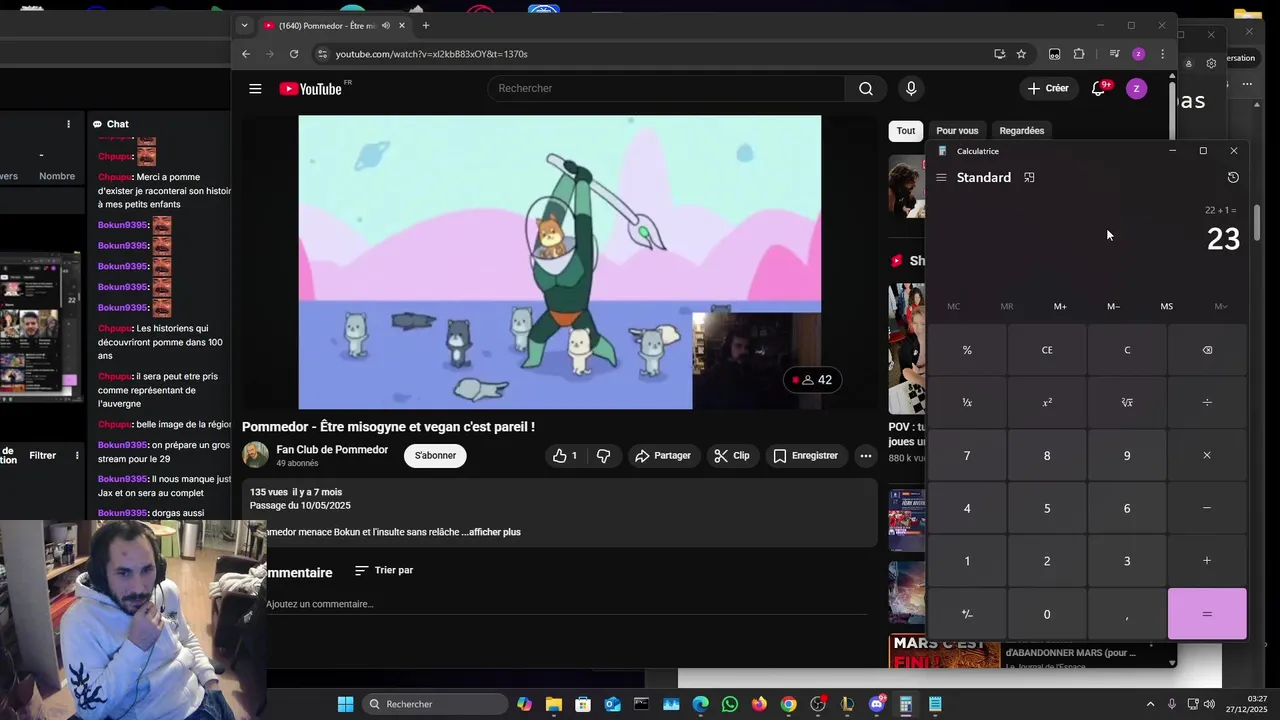Subscribe with the S'abonner button
The width and height of the screenshot is (1280, 720).
435,456
